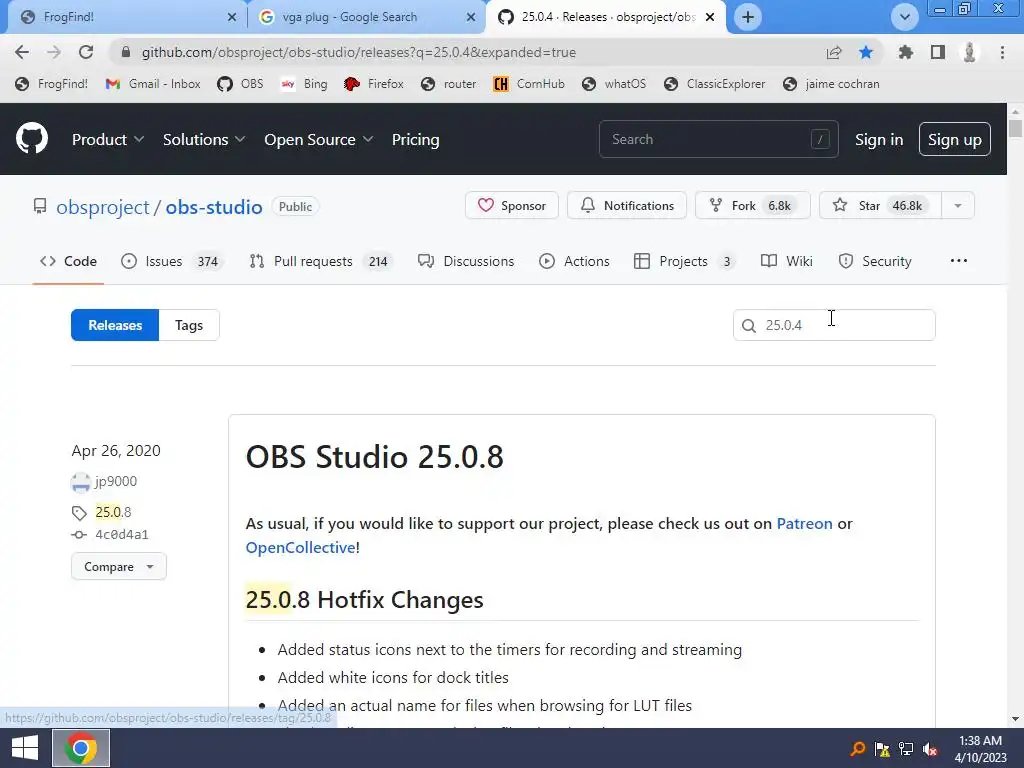This screenshot has width=1024, height=768.
Task: Open the FrogFind! bookmark
Action: point(52,84)
